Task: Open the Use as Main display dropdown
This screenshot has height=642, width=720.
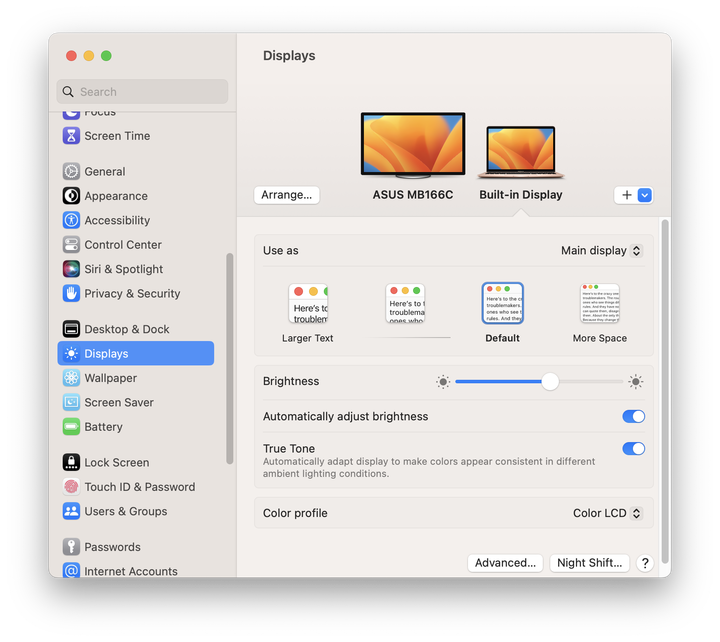Action: point(602,250)
